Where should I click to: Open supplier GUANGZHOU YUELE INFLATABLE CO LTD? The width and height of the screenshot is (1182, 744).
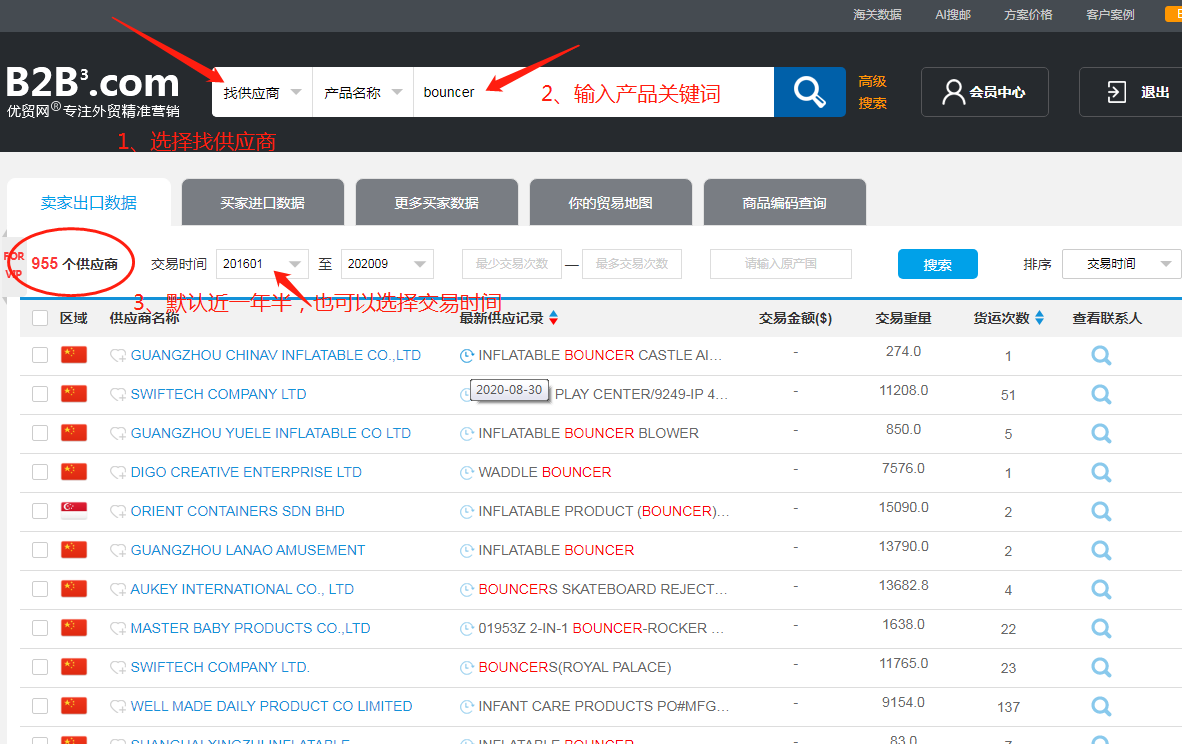tap(271, 433)
